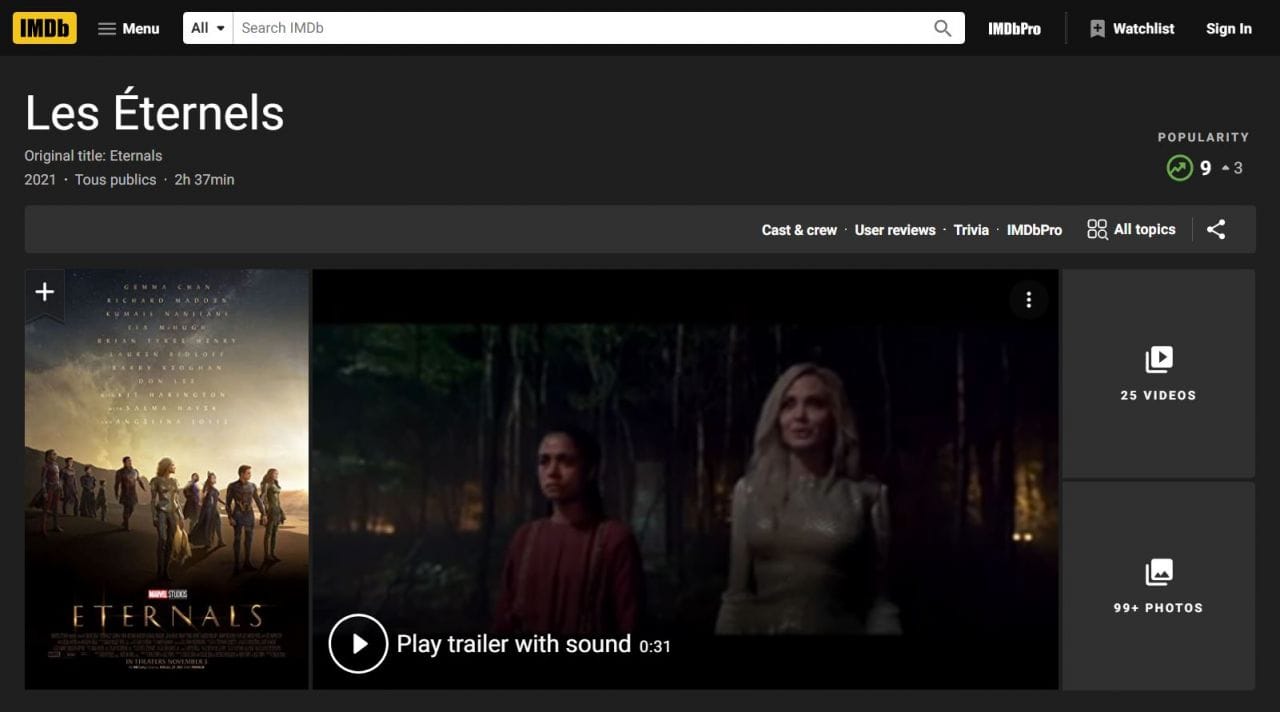
Task: Open the Trivia section
Action: tap(971, 230)
